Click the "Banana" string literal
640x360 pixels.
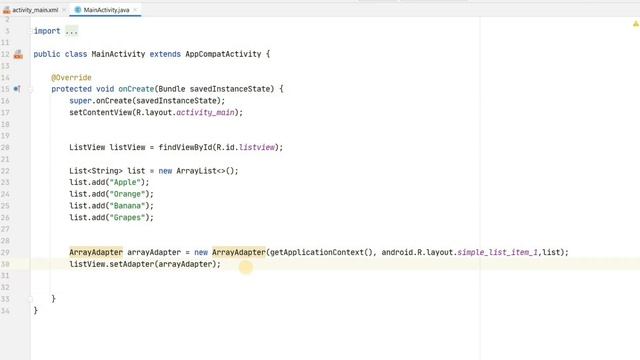pos(127,206)
